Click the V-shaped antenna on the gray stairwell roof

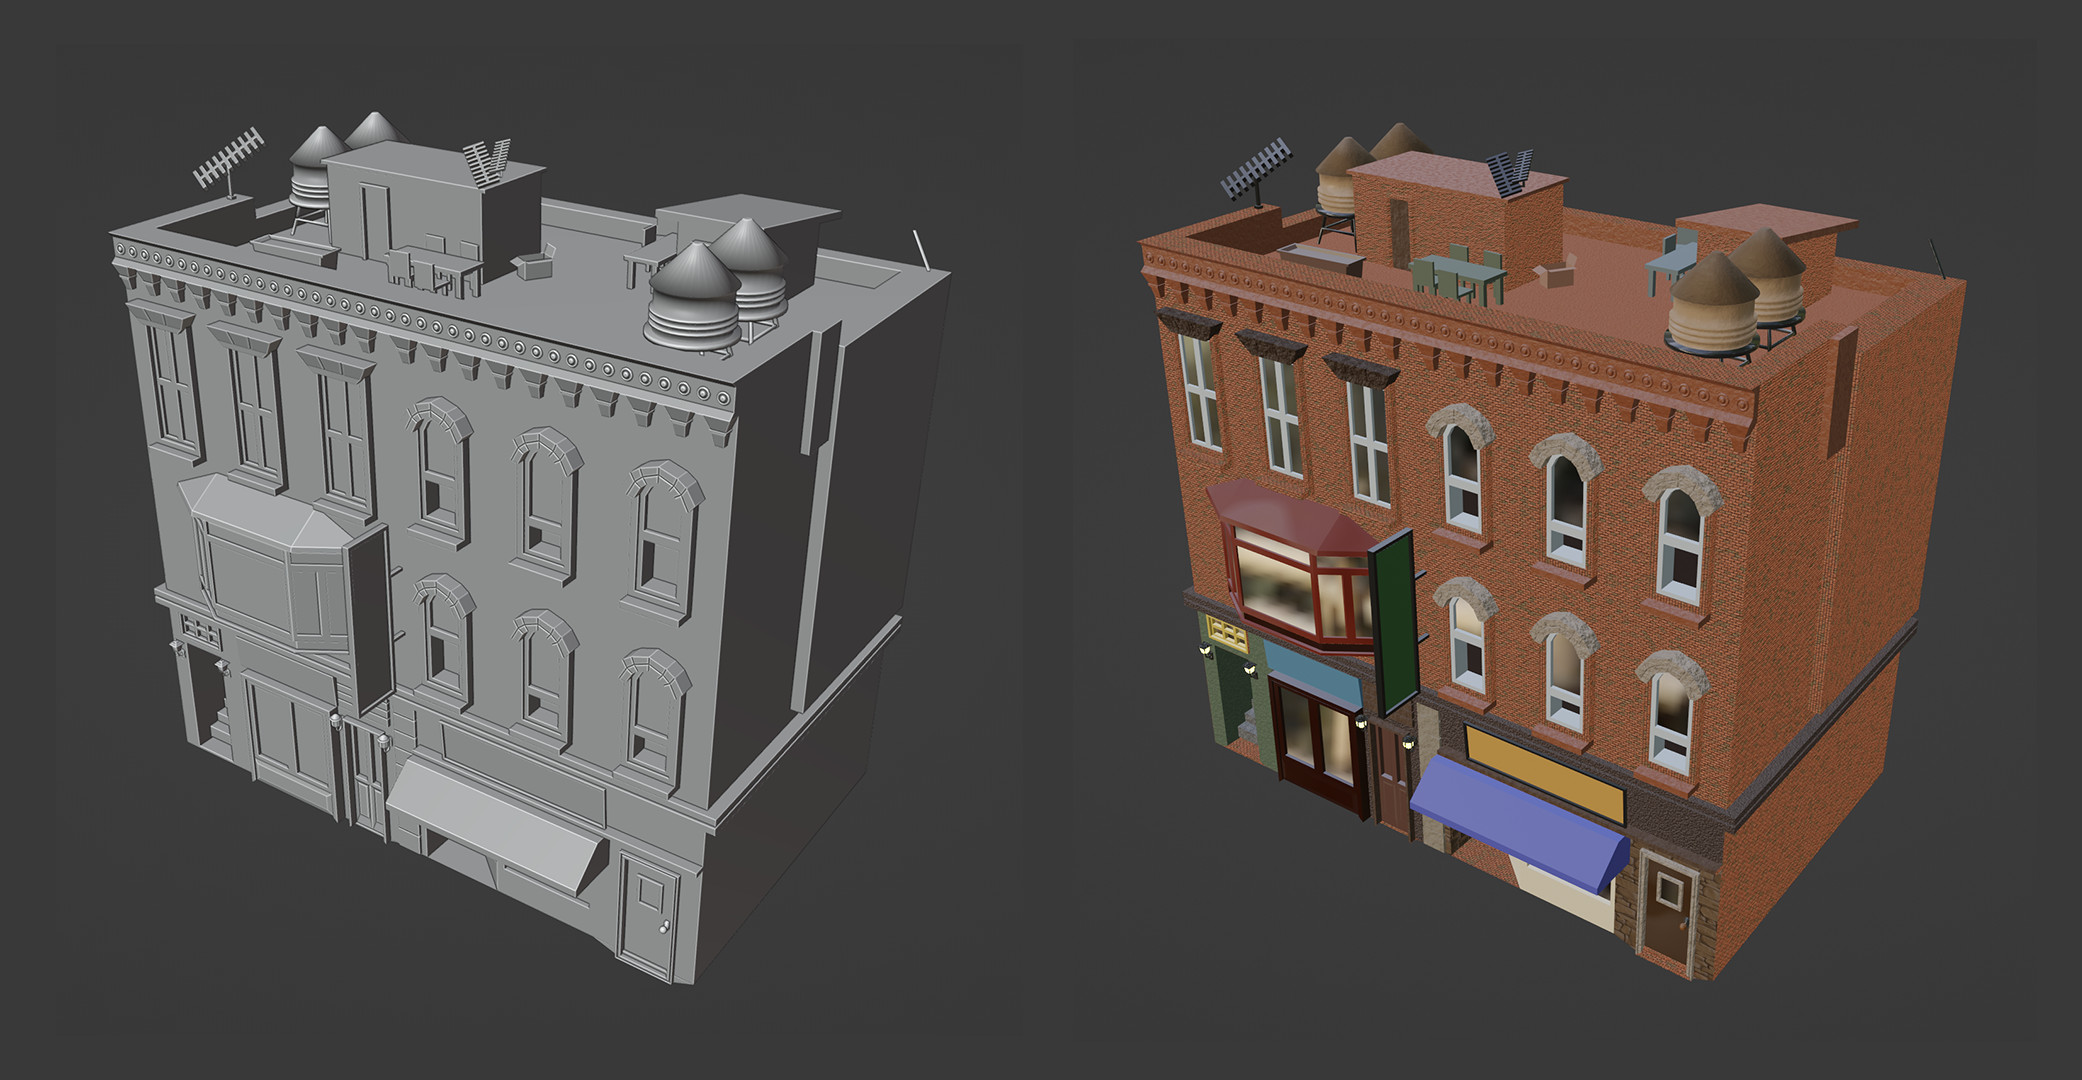coord(488,162)
